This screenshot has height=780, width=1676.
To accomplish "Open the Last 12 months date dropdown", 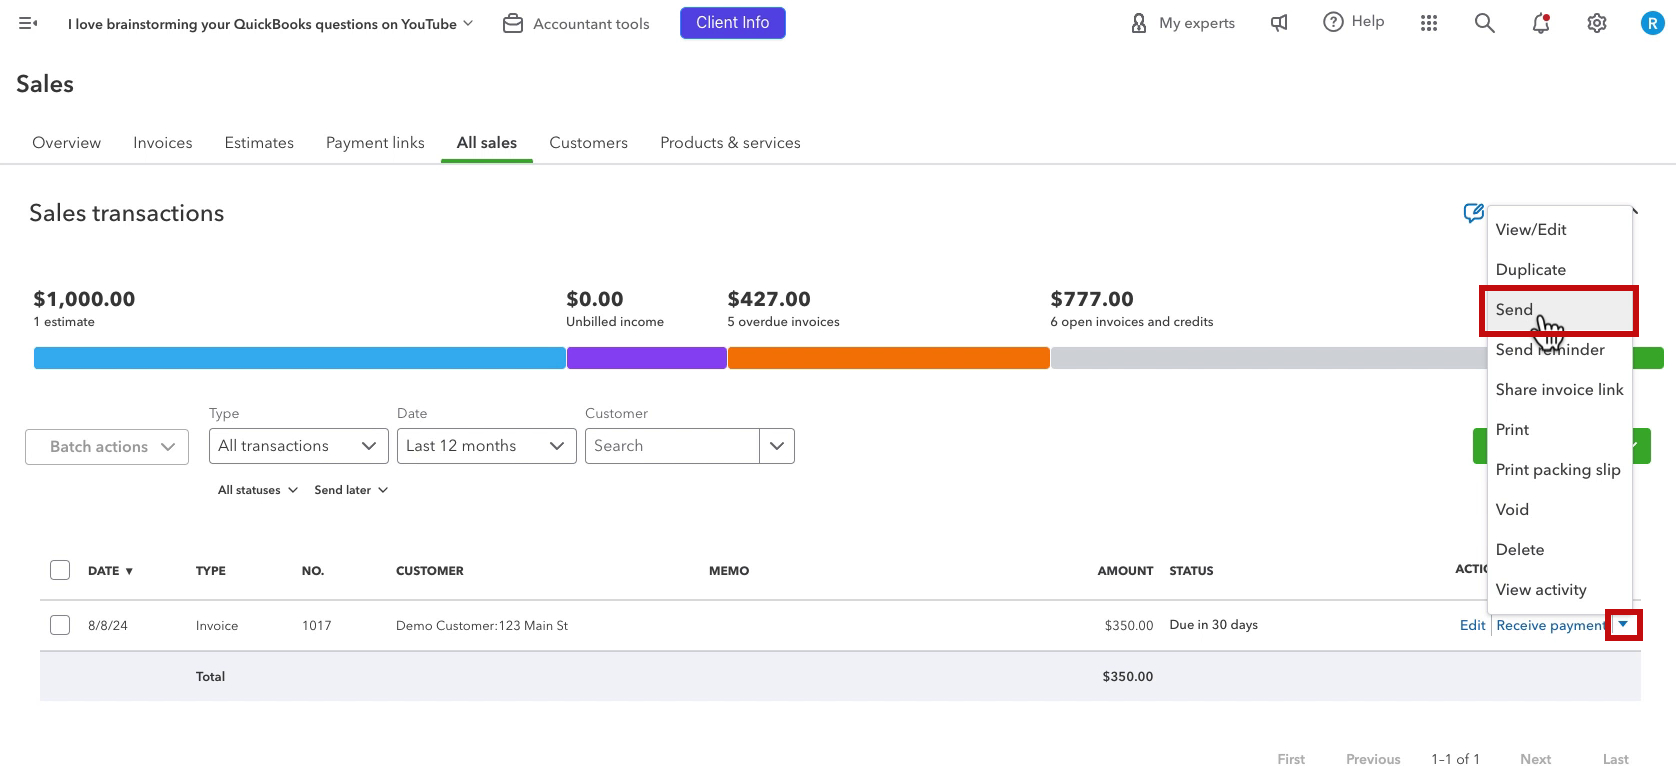I will [487, 446].
